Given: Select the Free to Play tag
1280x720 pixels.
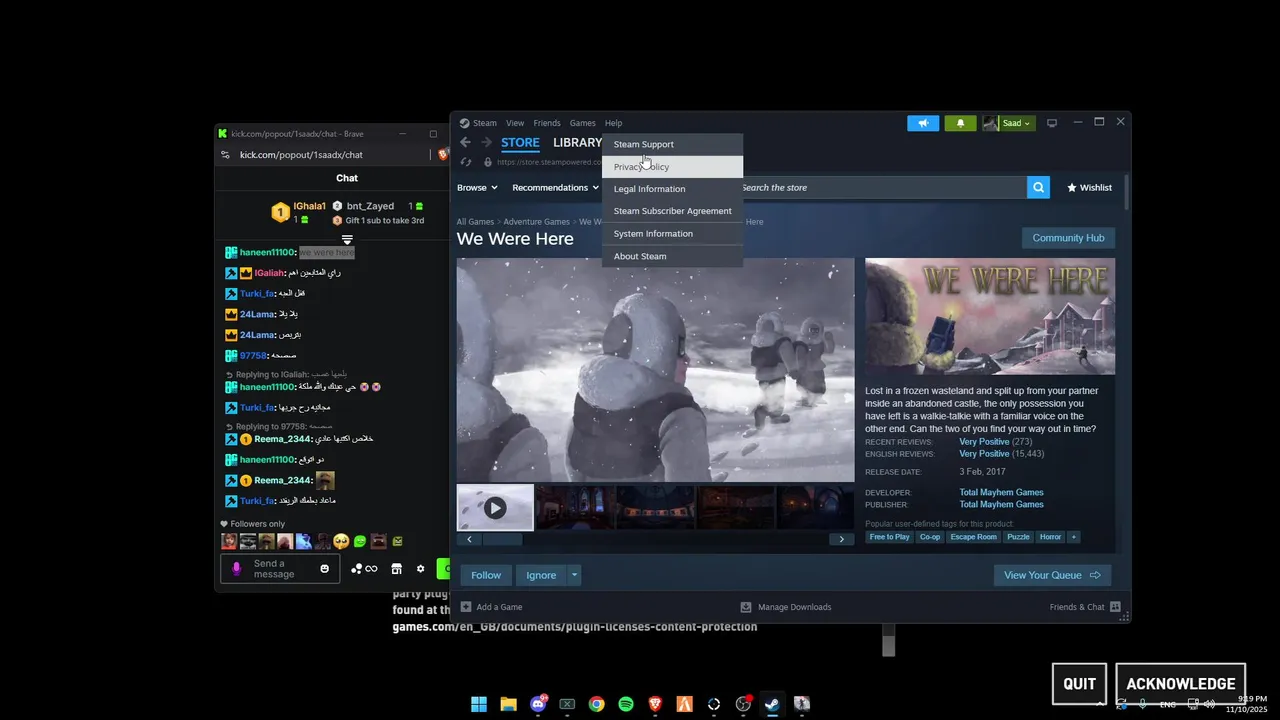Looking at the screenshot, I should (x=889, y=537).
